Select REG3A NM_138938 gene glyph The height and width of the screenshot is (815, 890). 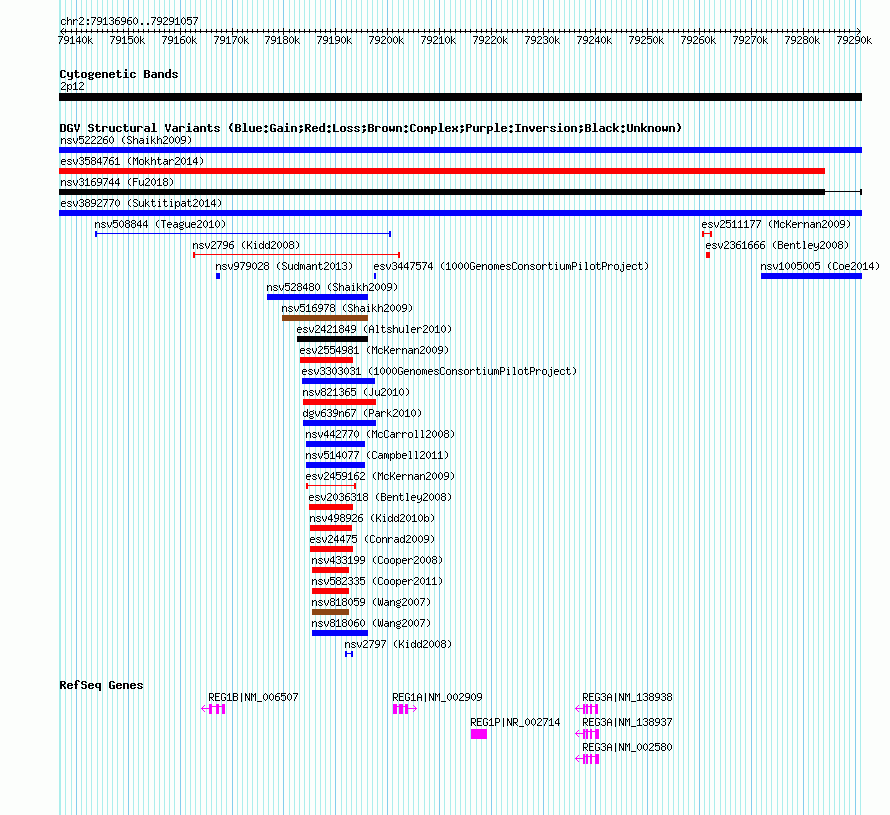tap(587, 709)
